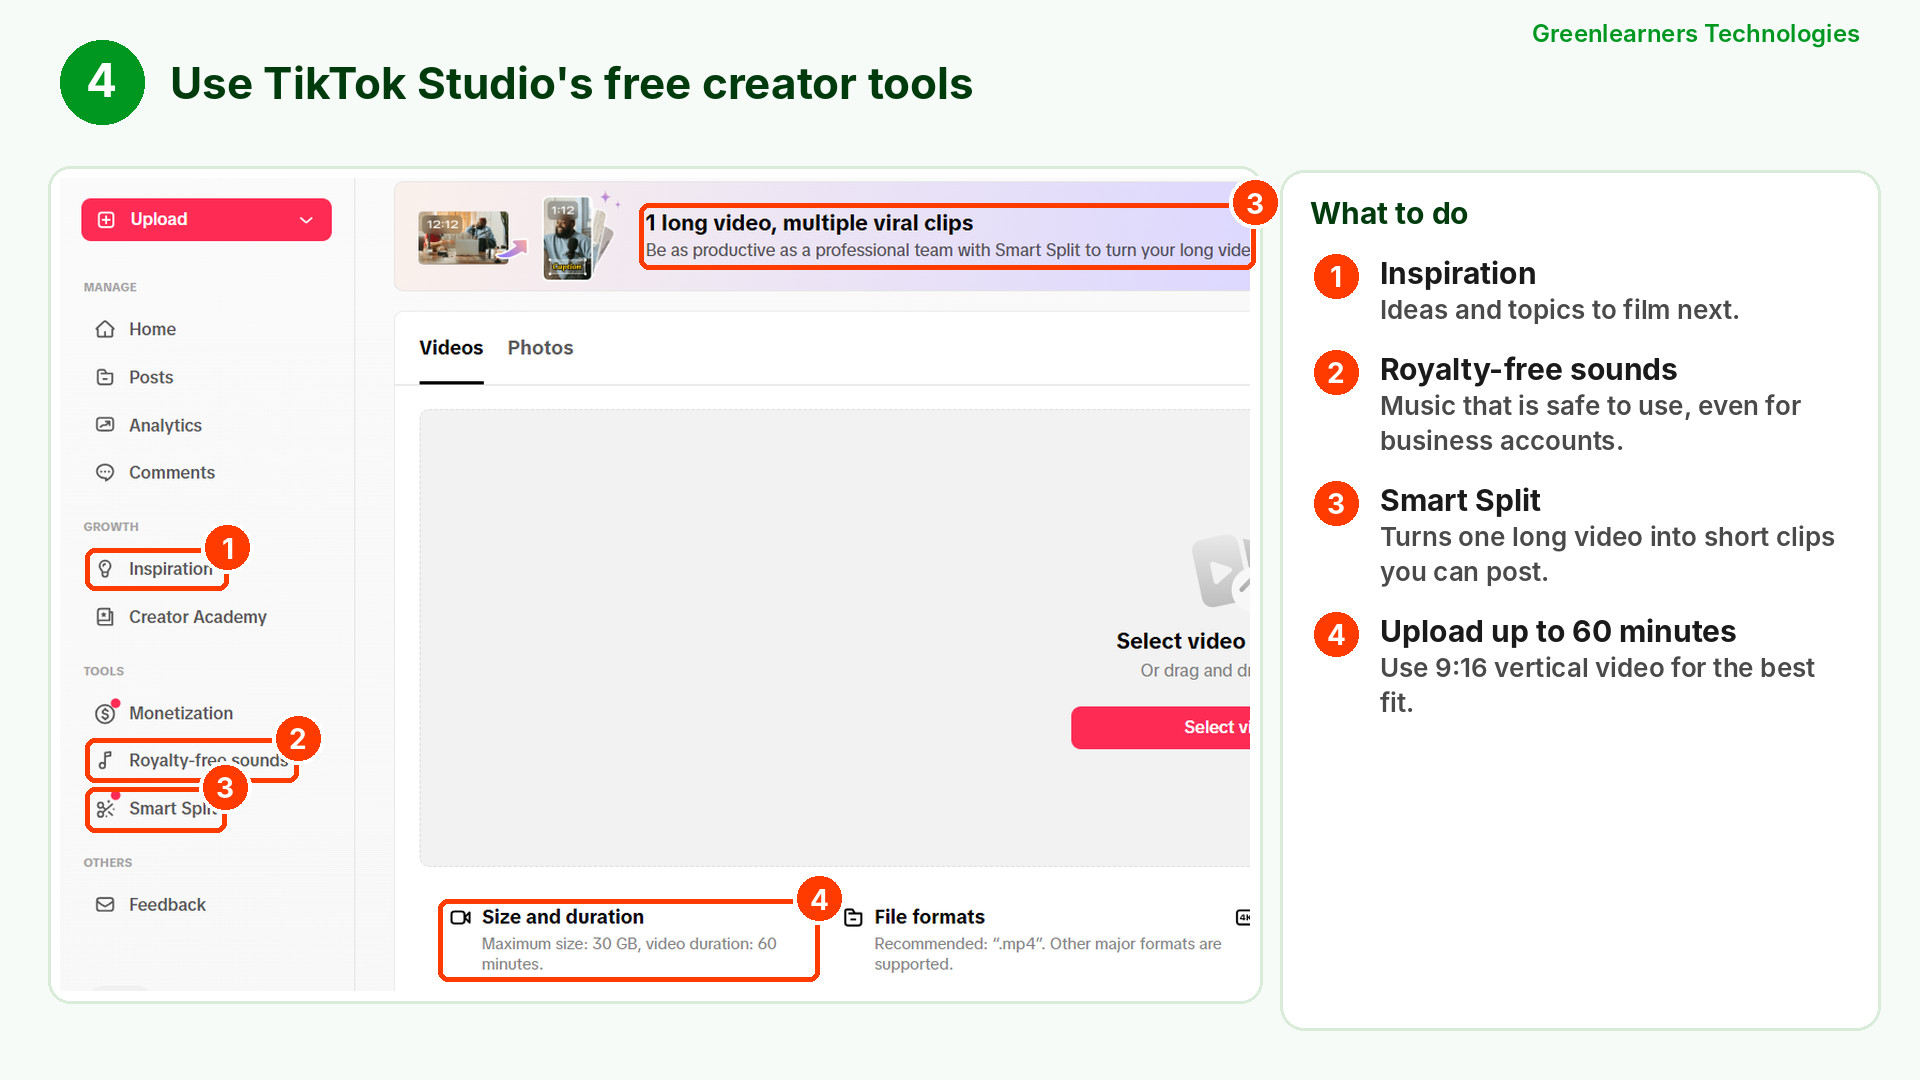Click the '1 long video, multiple viral clips' headline

coord(809,223)
